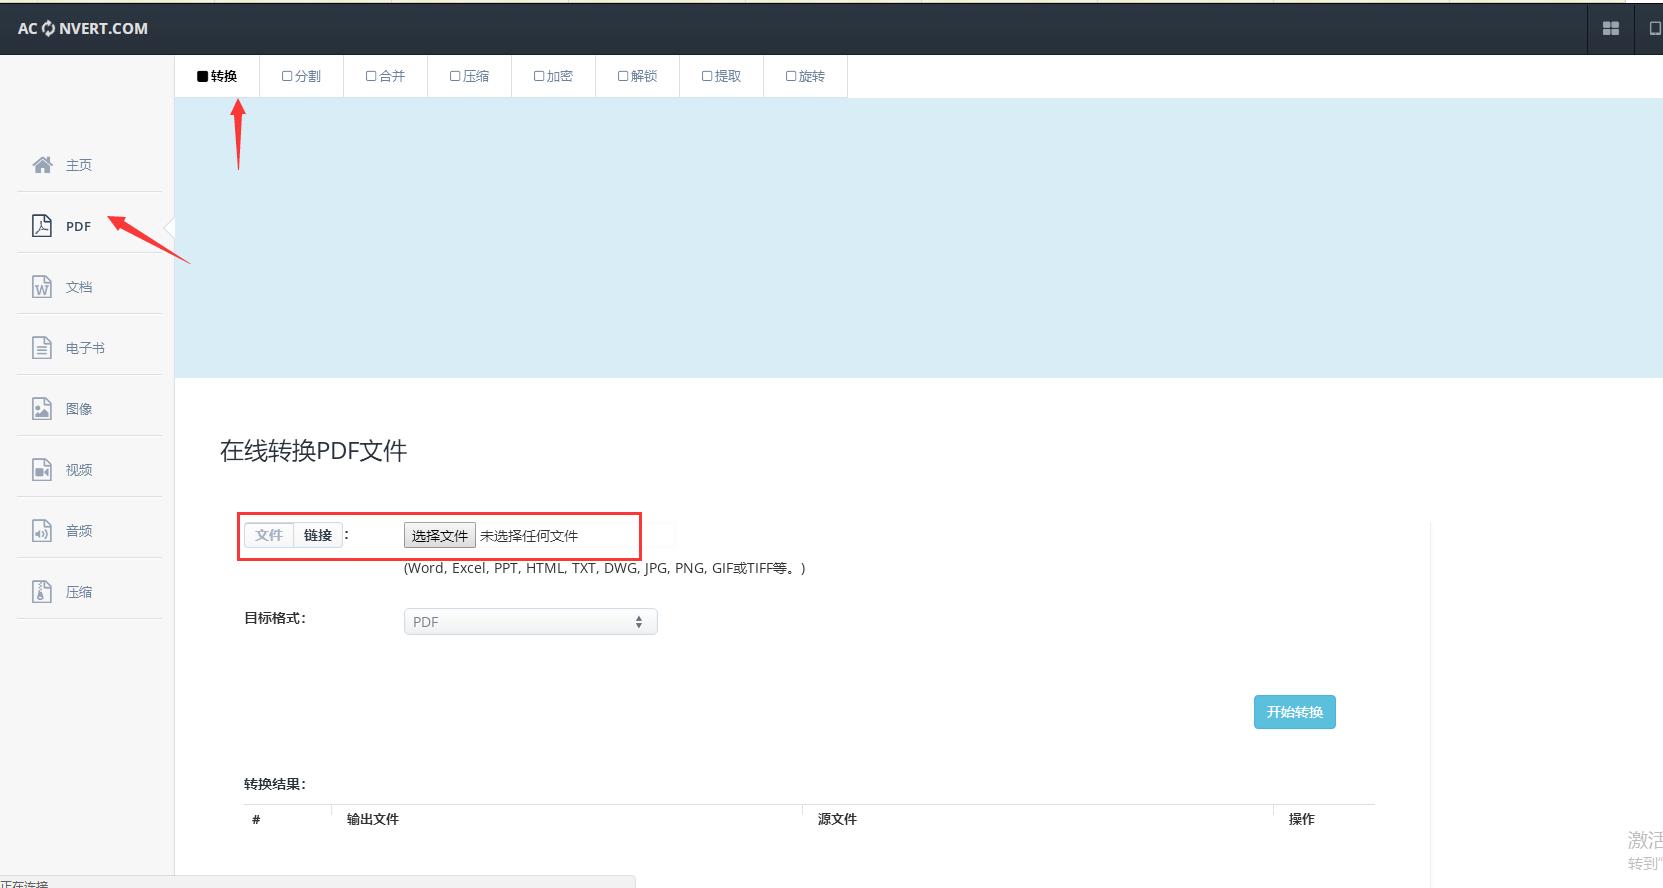Click the ebook page icon in sidebar

[42, 348]
